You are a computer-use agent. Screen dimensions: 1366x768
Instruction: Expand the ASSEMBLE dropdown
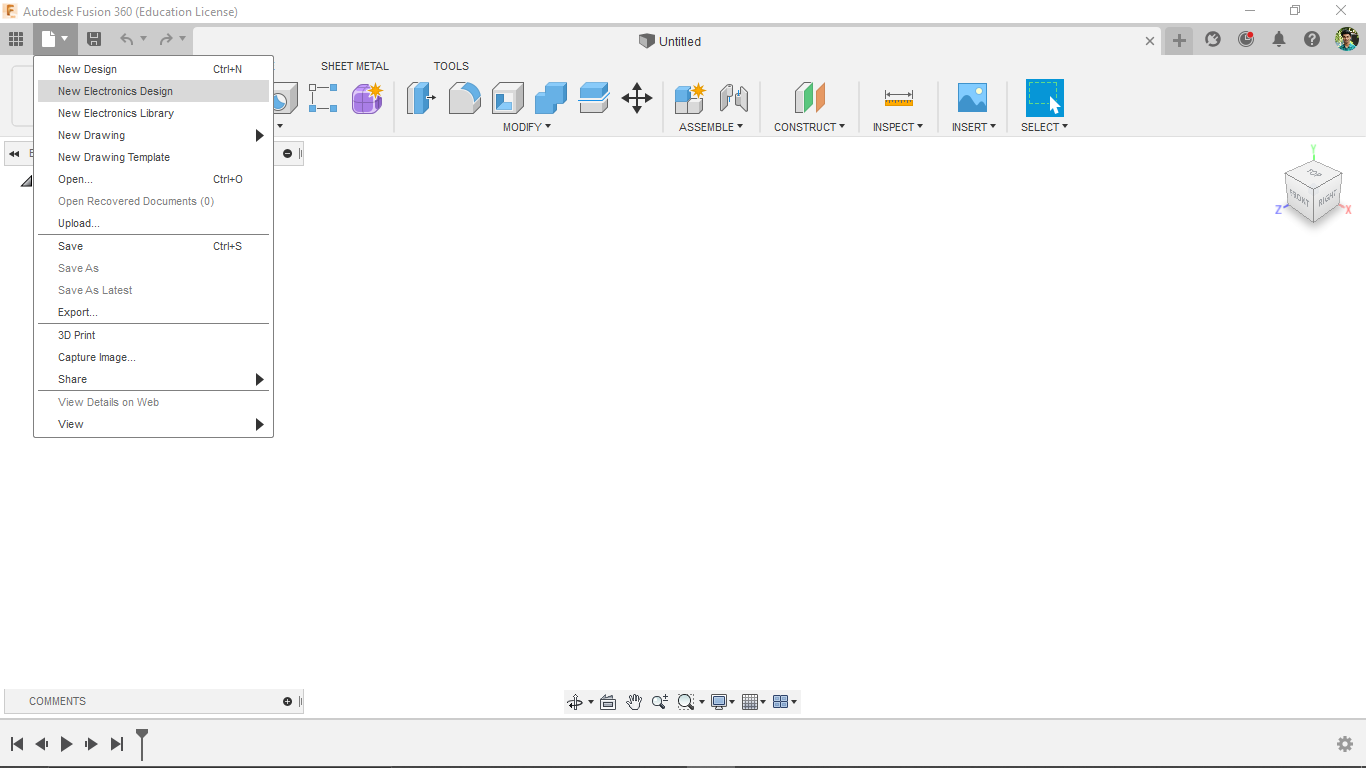tap(711, 127)
